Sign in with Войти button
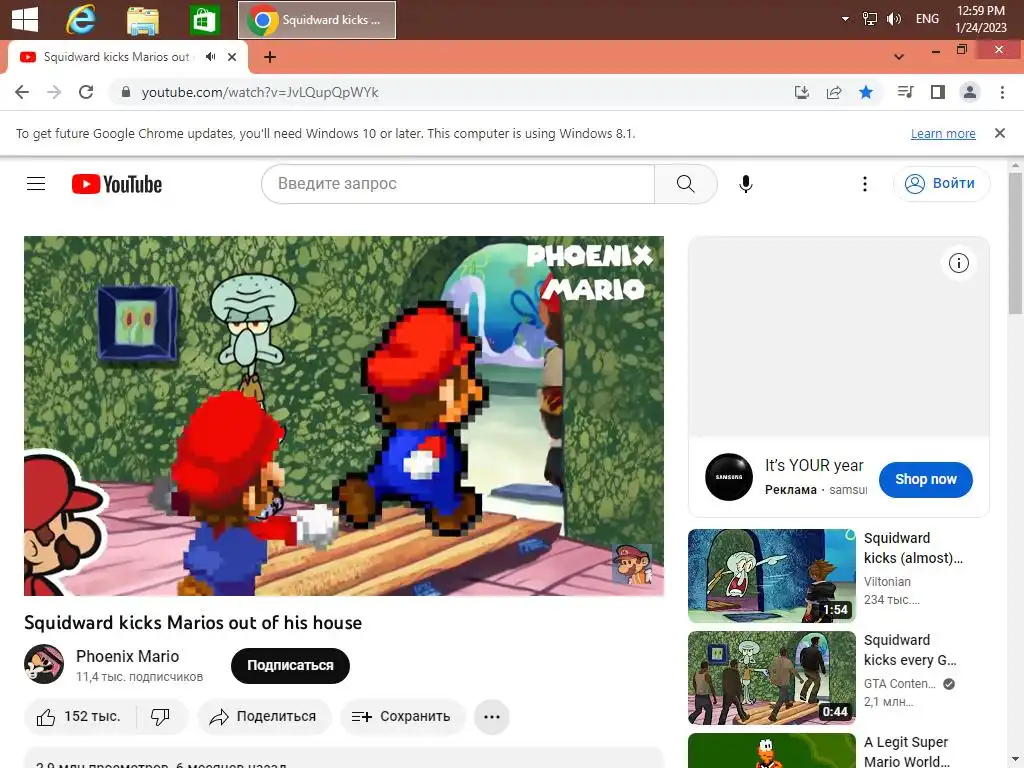Viewport: 1024px width, 768px height. pos(941,184)
